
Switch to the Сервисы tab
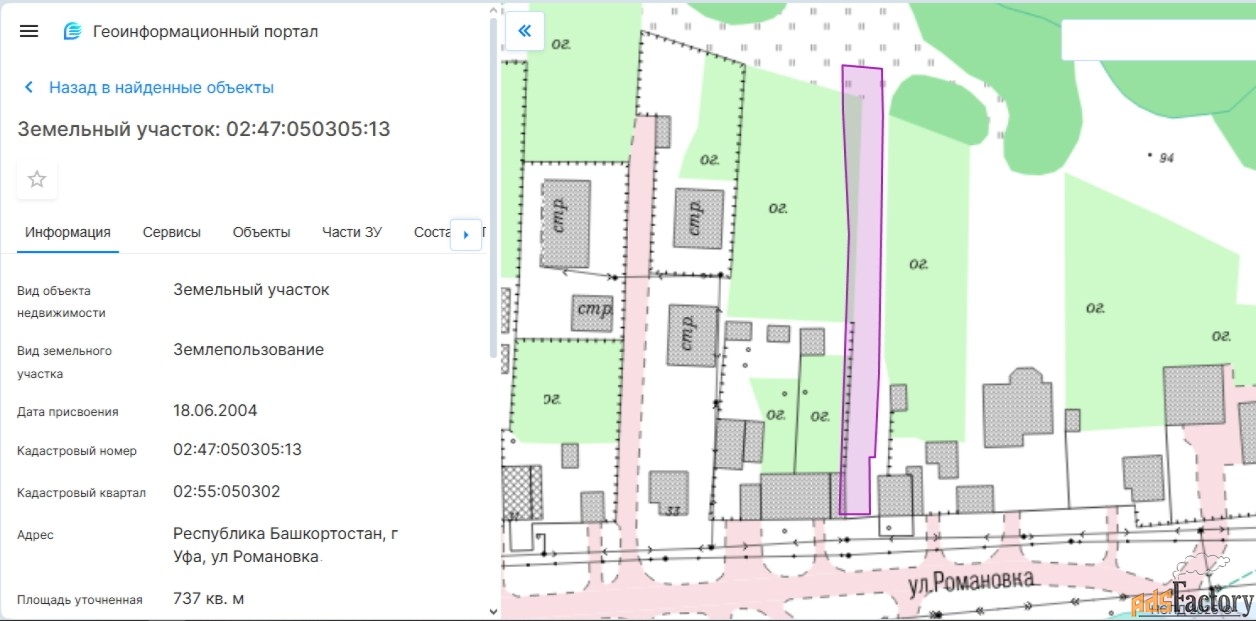click(x=172, y=232)
